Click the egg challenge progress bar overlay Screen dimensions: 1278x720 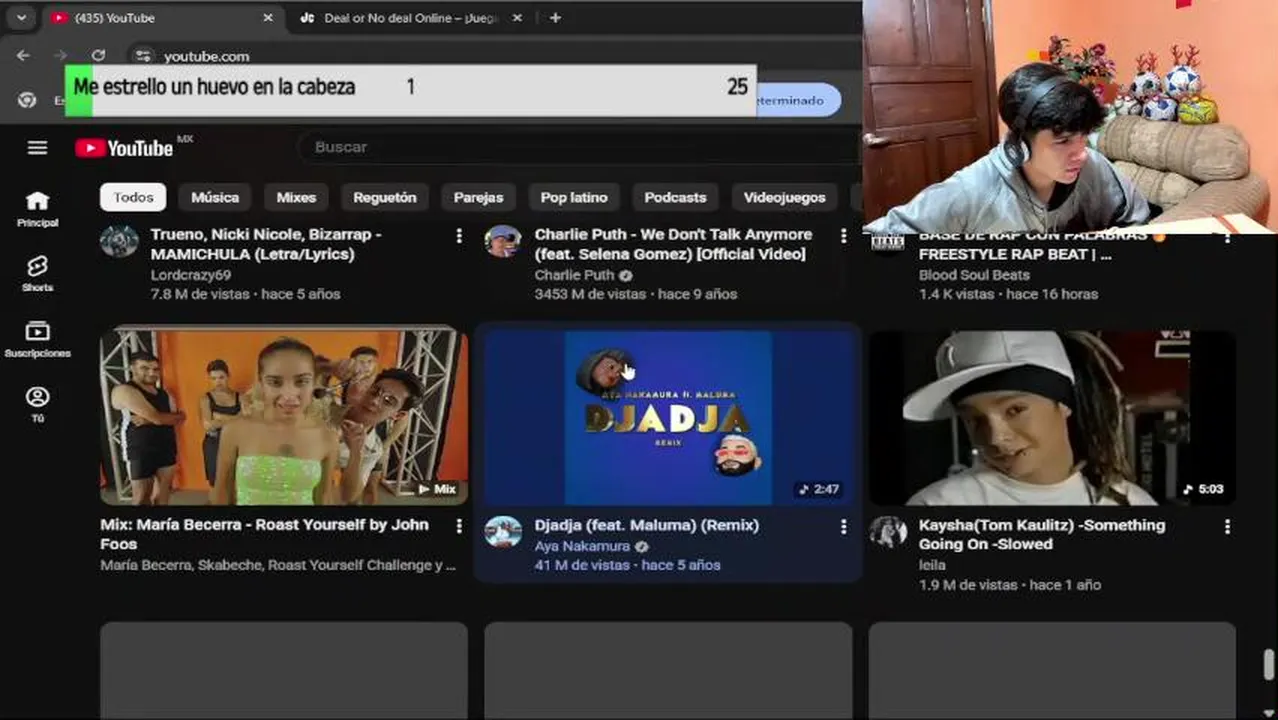pyautogui.click(x=411, y=90)
